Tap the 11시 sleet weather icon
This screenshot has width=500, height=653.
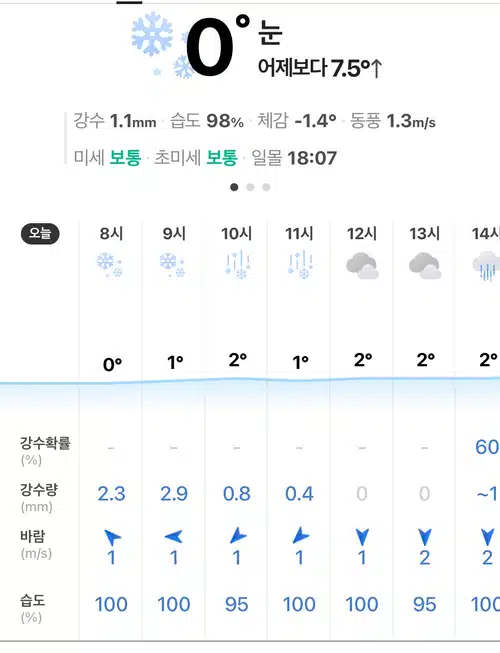pos(300,264)
